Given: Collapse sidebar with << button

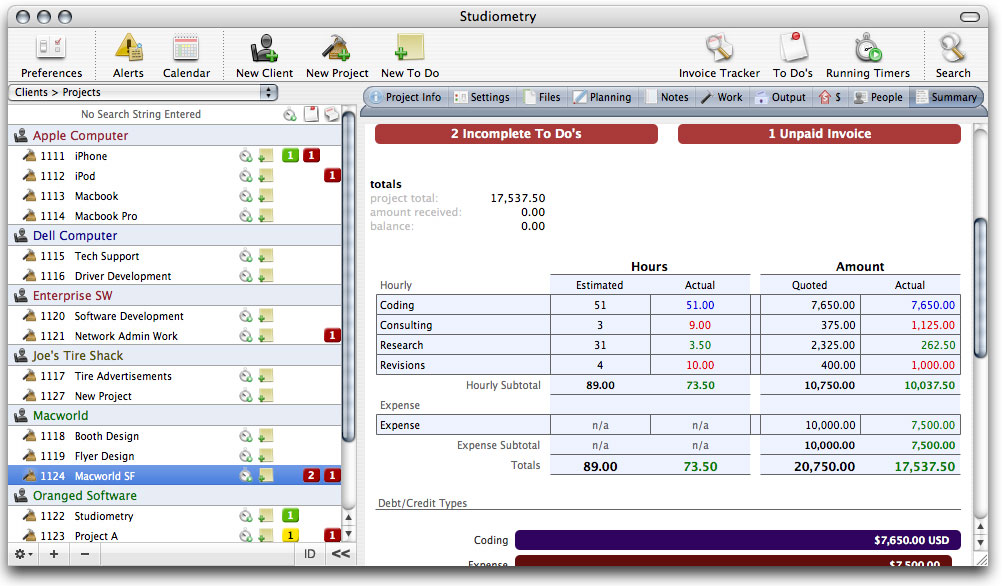Looking at the screenshot, I should 341,554.
